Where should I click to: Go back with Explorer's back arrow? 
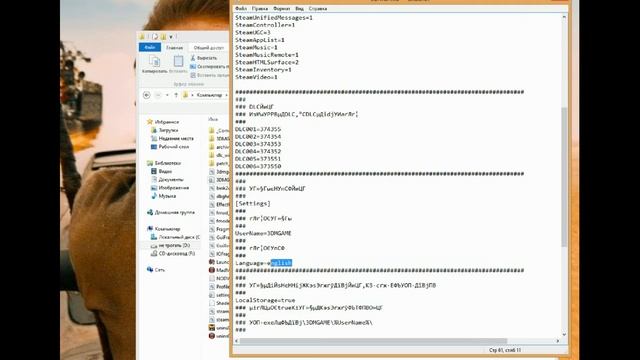pos(147,95)
